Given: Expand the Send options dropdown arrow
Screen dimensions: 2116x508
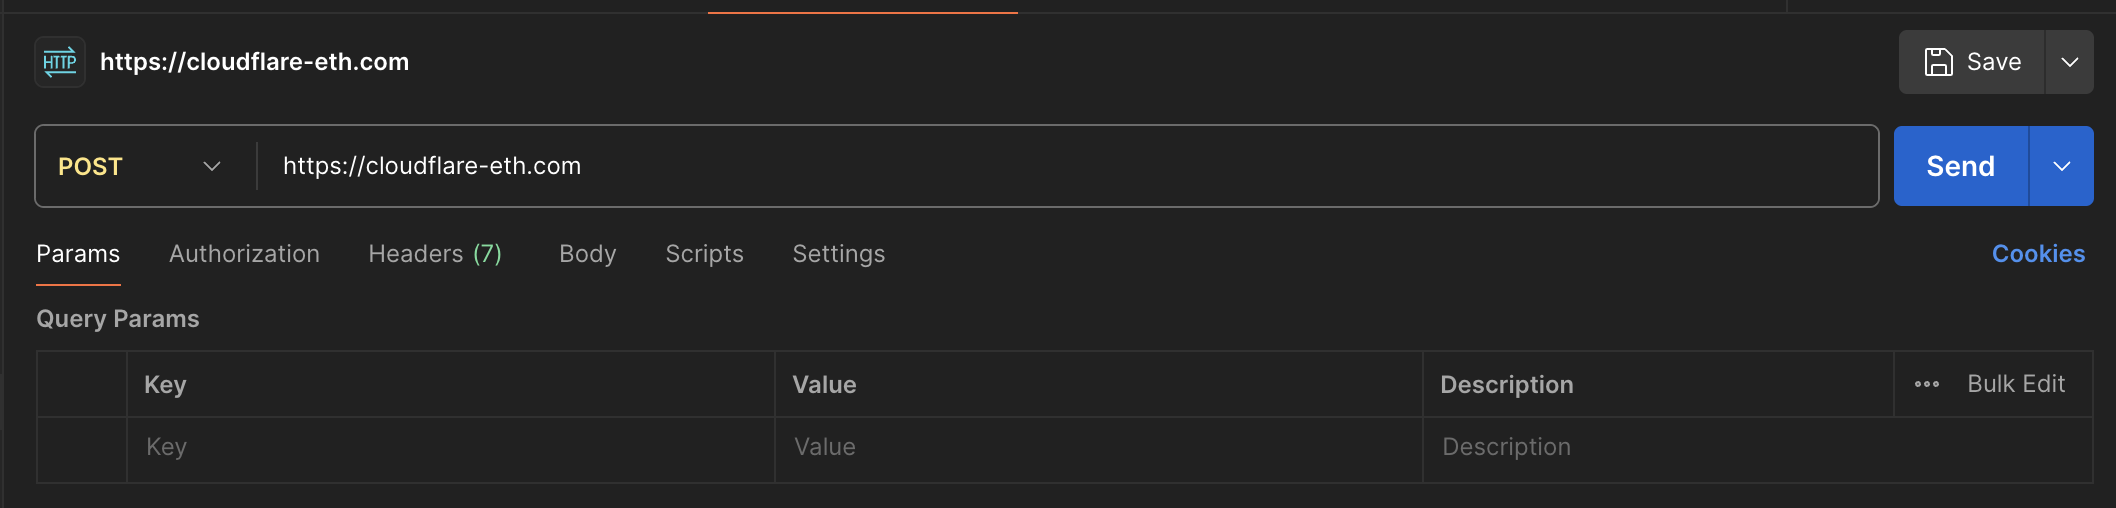Looking at the screenshot, I should (2061, 166).
